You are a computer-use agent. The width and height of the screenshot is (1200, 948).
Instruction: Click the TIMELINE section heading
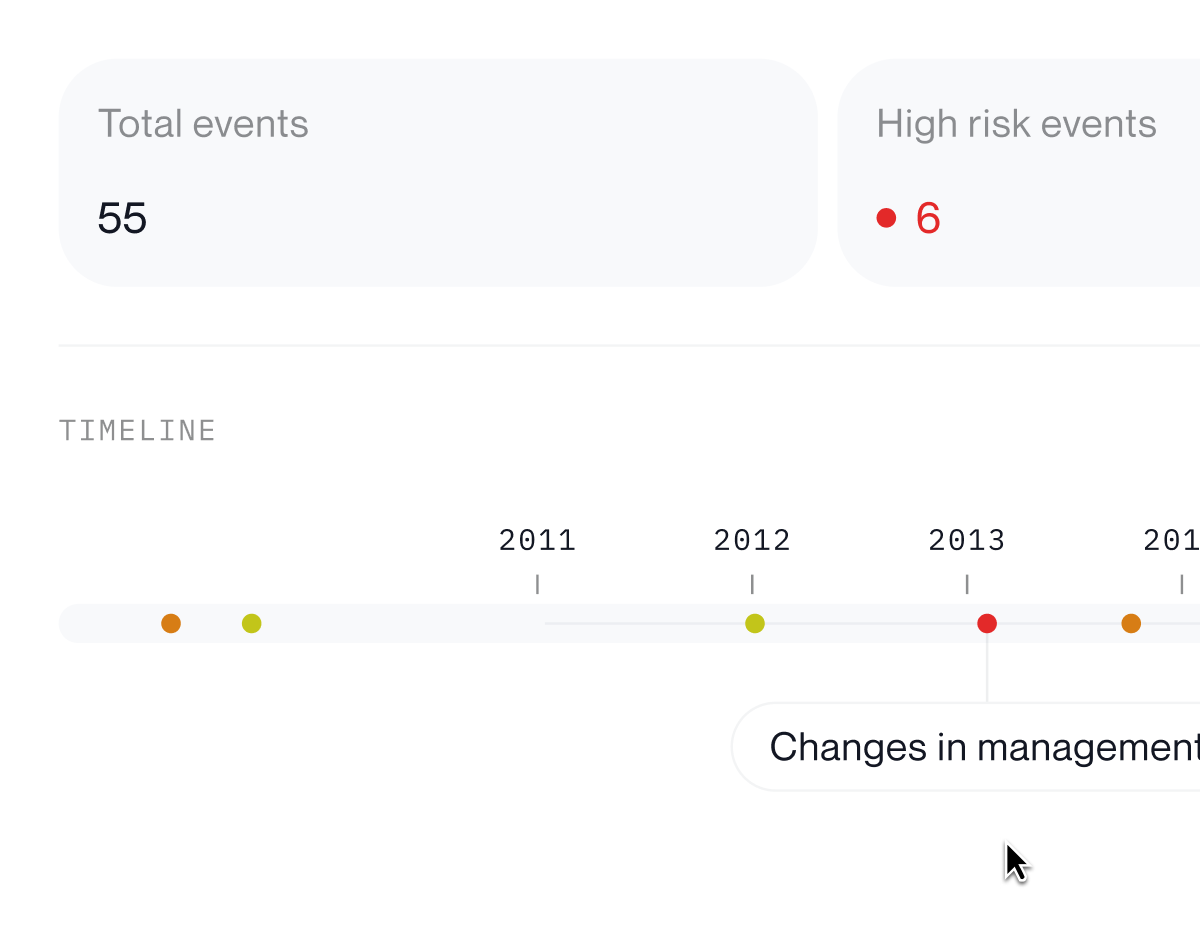(x=138, y=431)
